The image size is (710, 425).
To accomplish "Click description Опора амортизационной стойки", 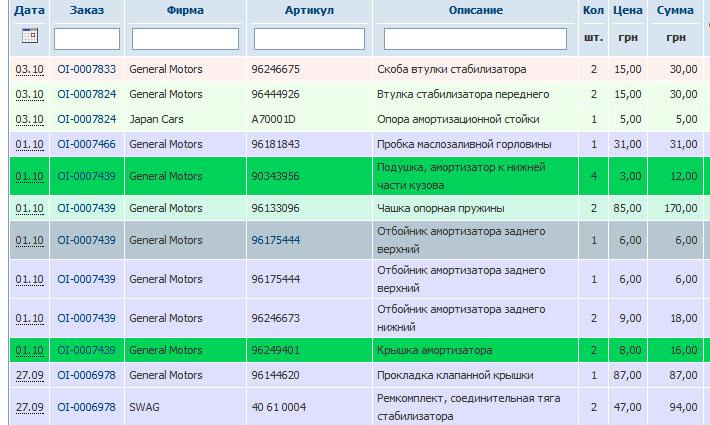I will (458, 119).
